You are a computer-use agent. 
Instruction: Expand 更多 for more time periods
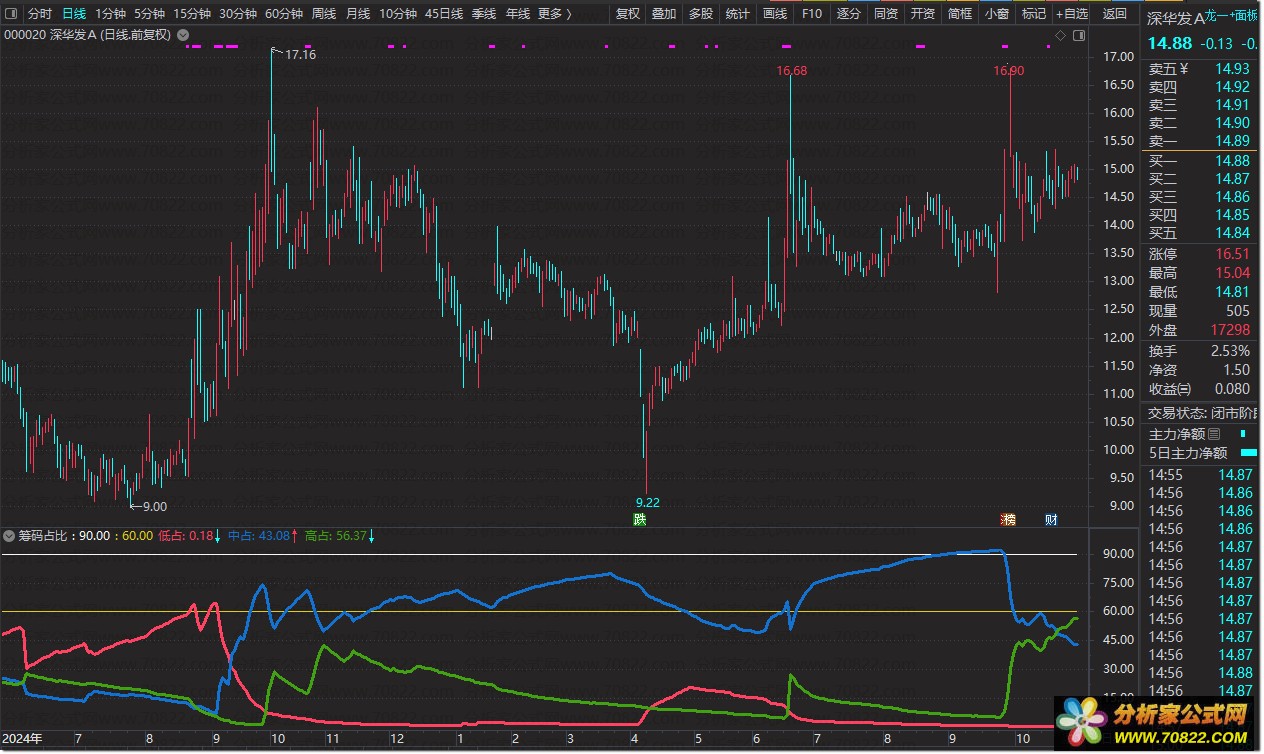tap(554, 14)
